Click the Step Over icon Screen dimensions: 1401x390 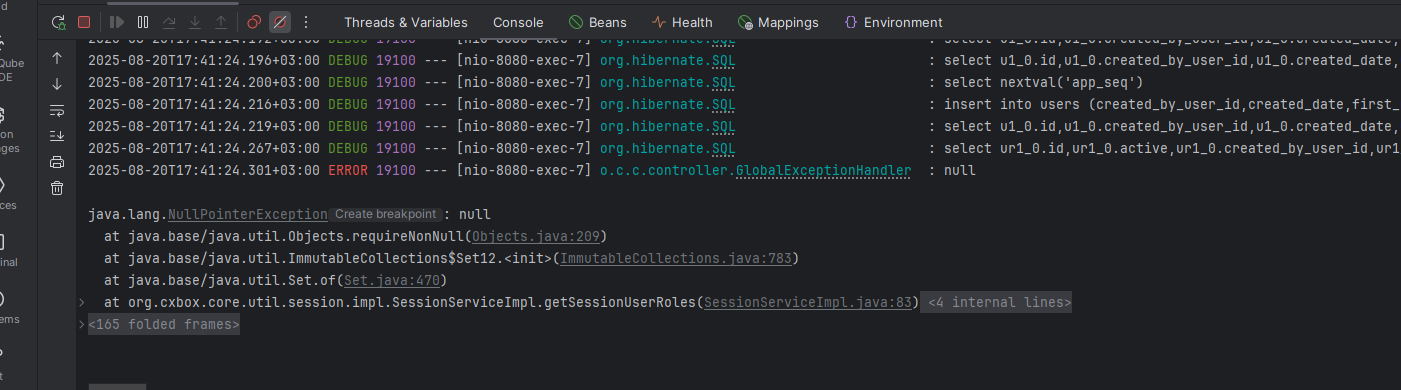click(169, 21)
